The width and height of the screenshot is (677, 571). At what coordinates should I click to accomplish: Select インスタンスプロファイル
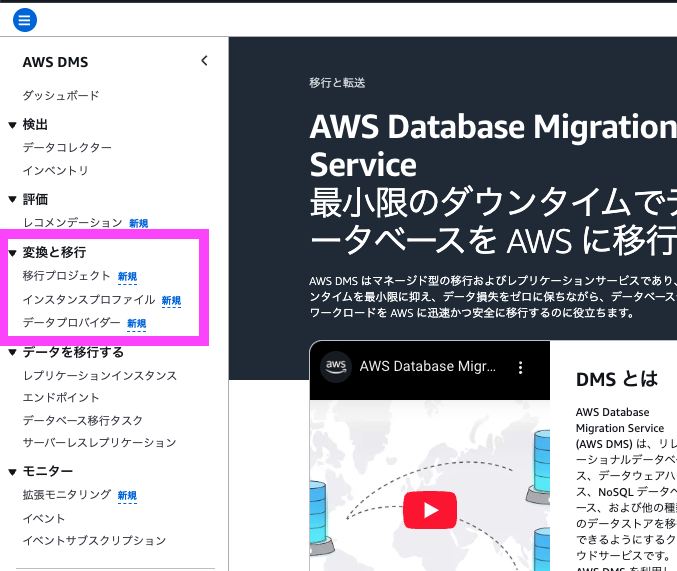[x=89, y=299]
